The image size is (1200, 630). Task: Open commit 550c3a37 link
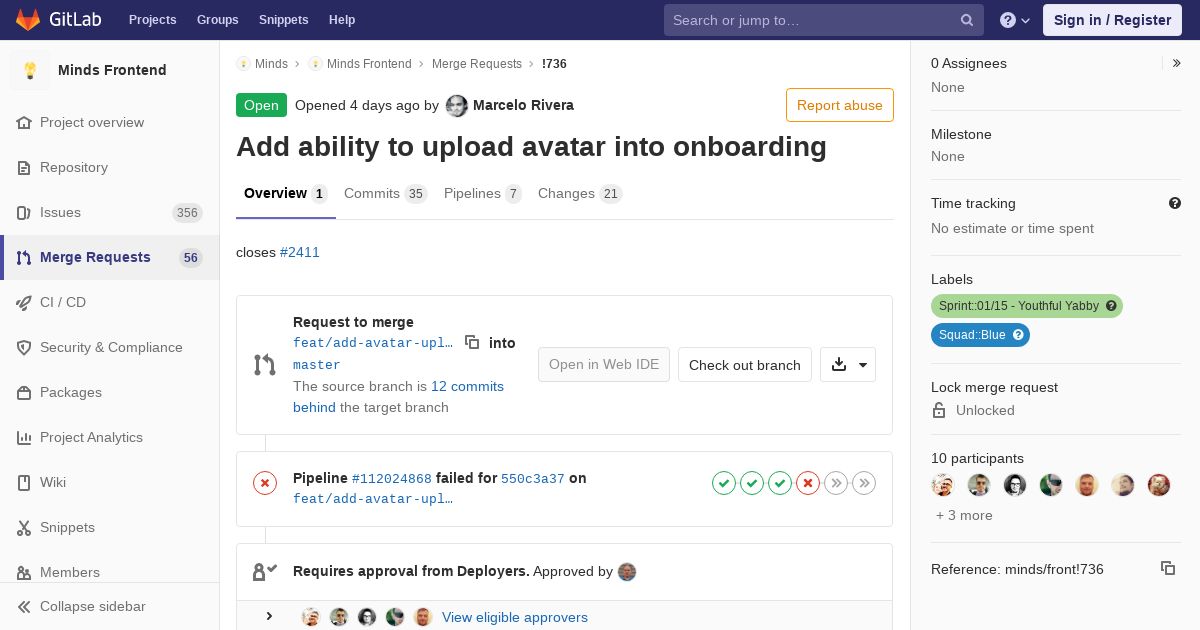coord(533,479)
